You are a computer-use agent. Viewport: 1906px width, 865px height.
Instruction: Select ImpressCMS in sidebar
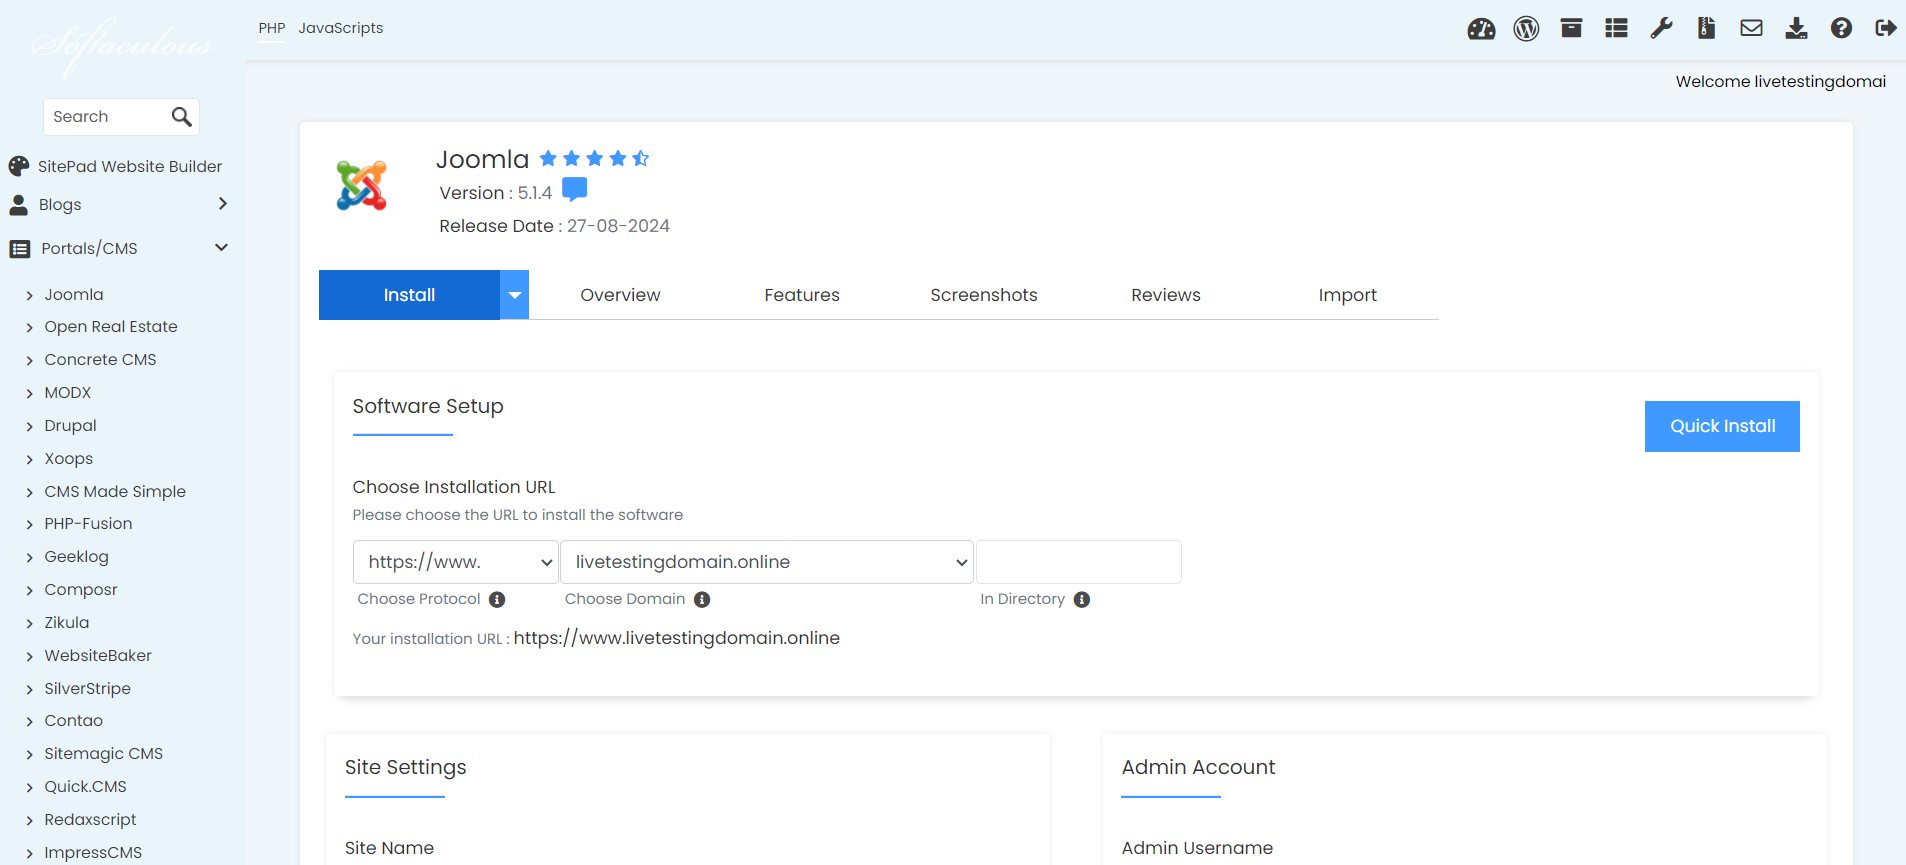pyautogui.click(x=93, y=852)
